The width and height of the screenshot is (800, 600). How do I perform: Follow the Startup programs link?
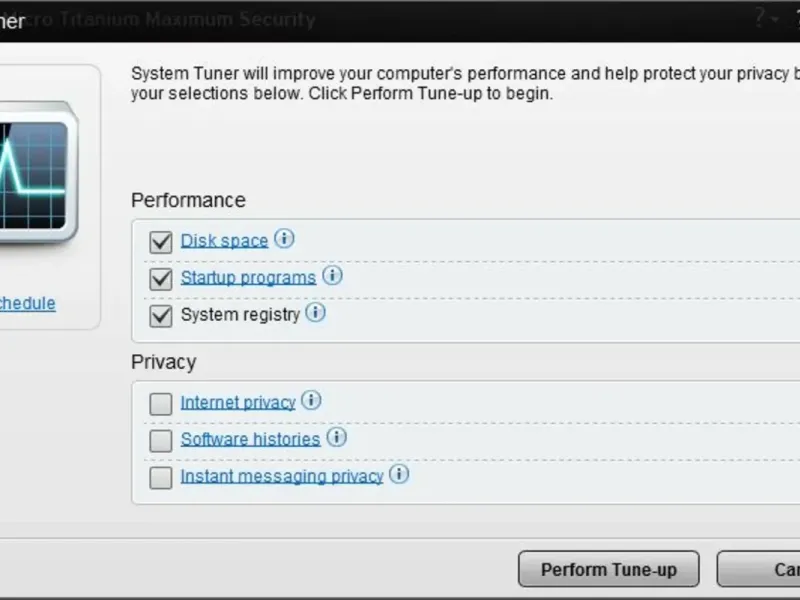[248, 278]
